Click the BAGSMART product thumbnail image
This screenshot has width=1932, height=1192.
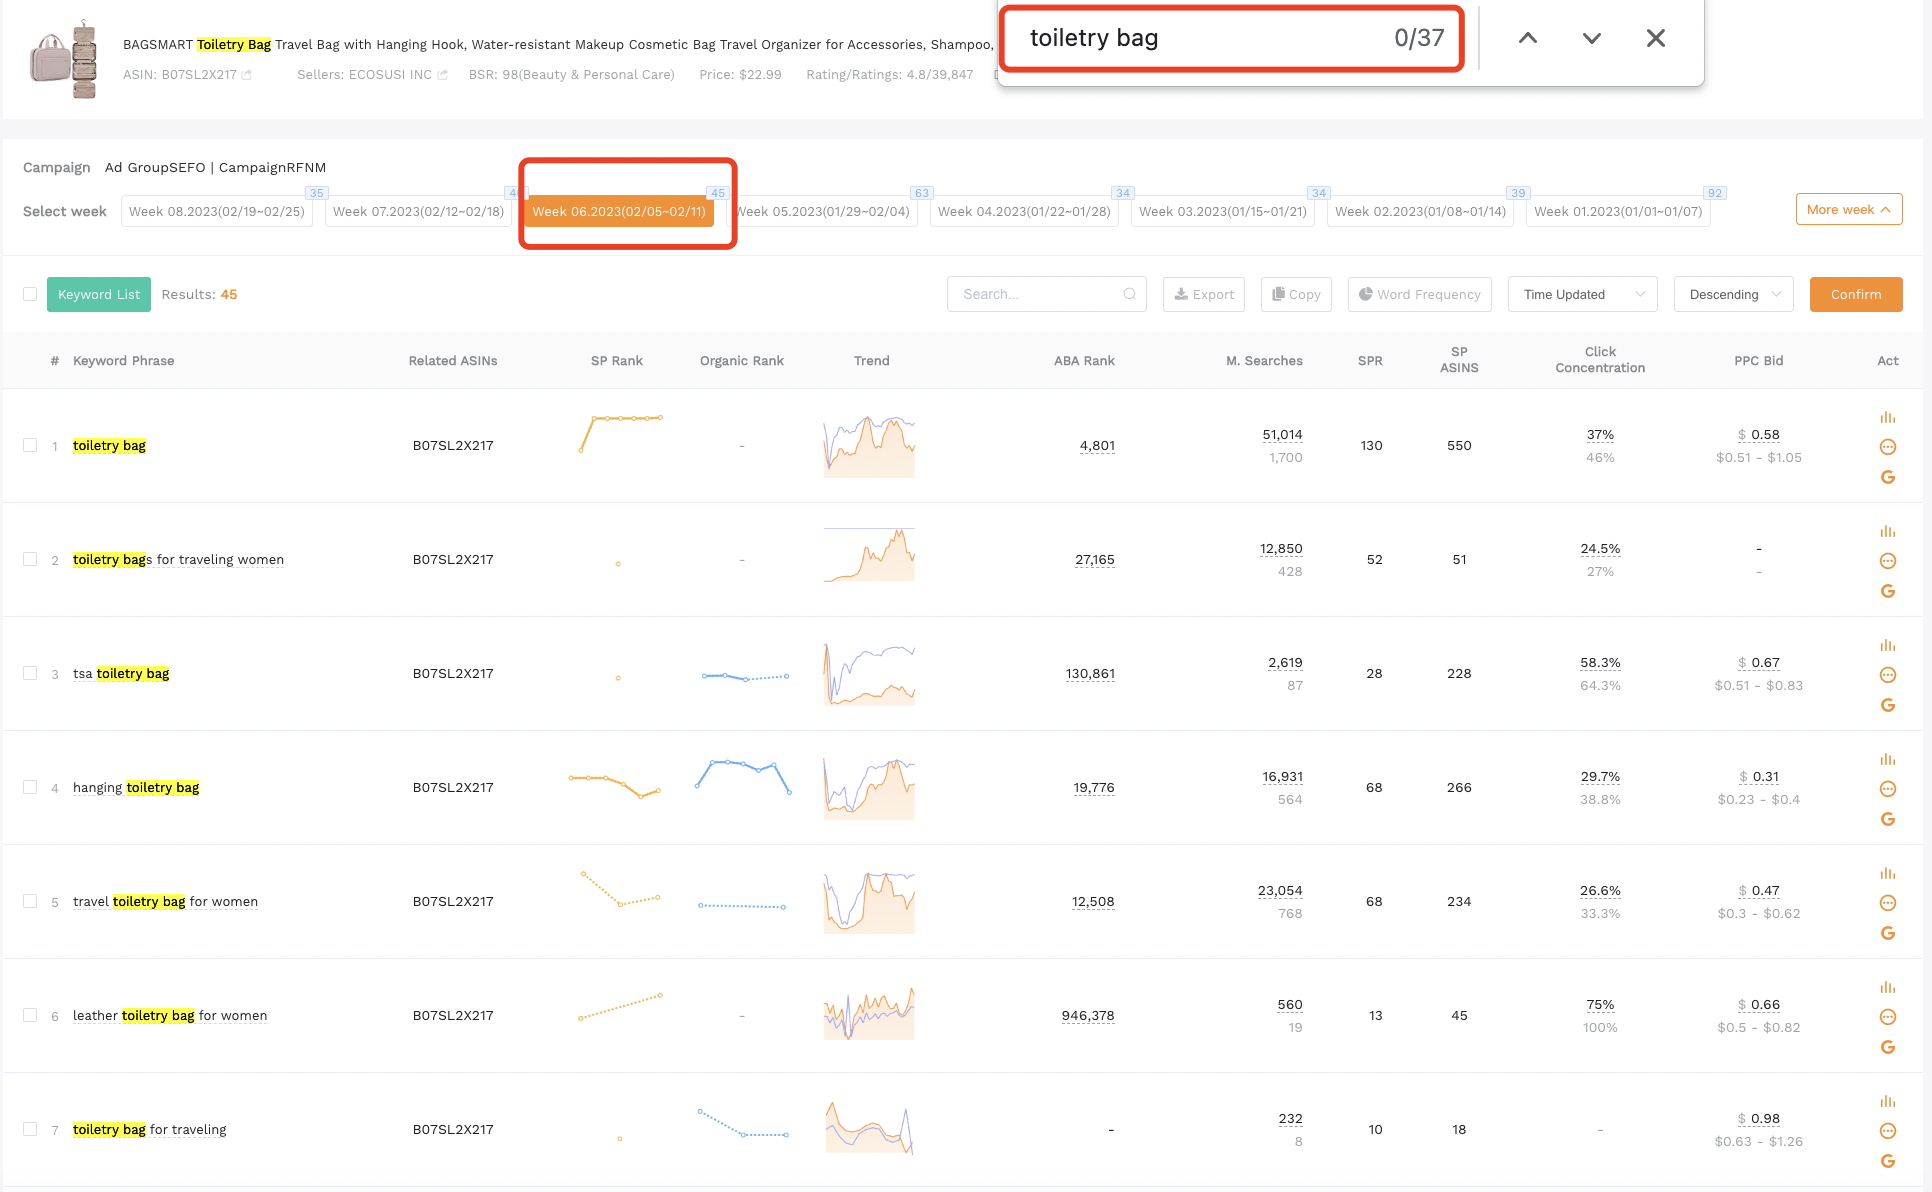click(x=64, y=59)
